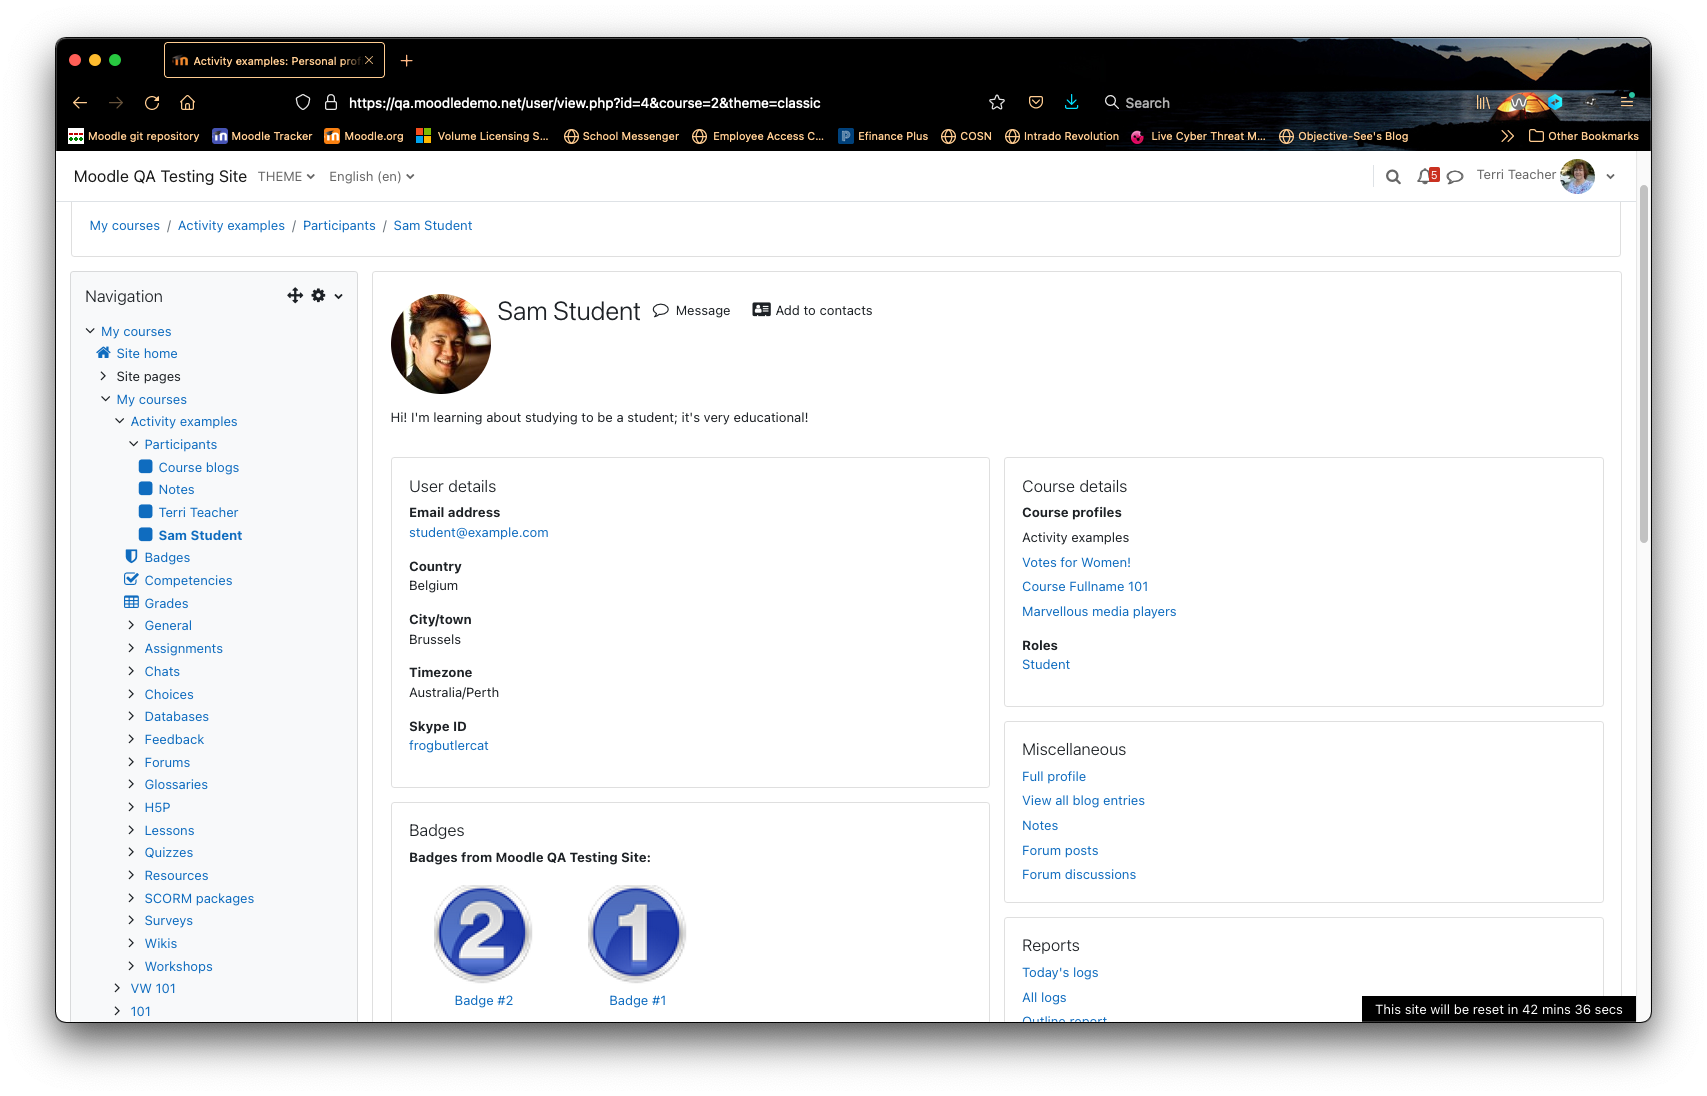Click Activity examples breadcrumb link

pyautogui.click(x=231, y=226)
